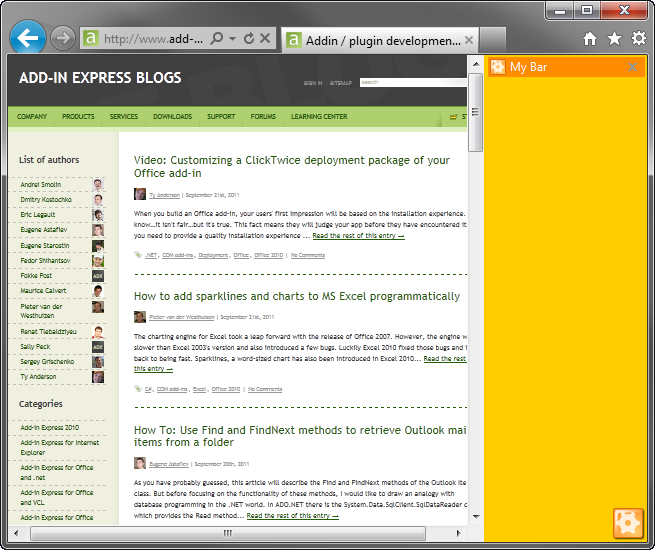The height and width of the screenshot is (550, 655).
Task: Open author Maurice Calvert
Action: pyautogui.click(x=43, y=291)
